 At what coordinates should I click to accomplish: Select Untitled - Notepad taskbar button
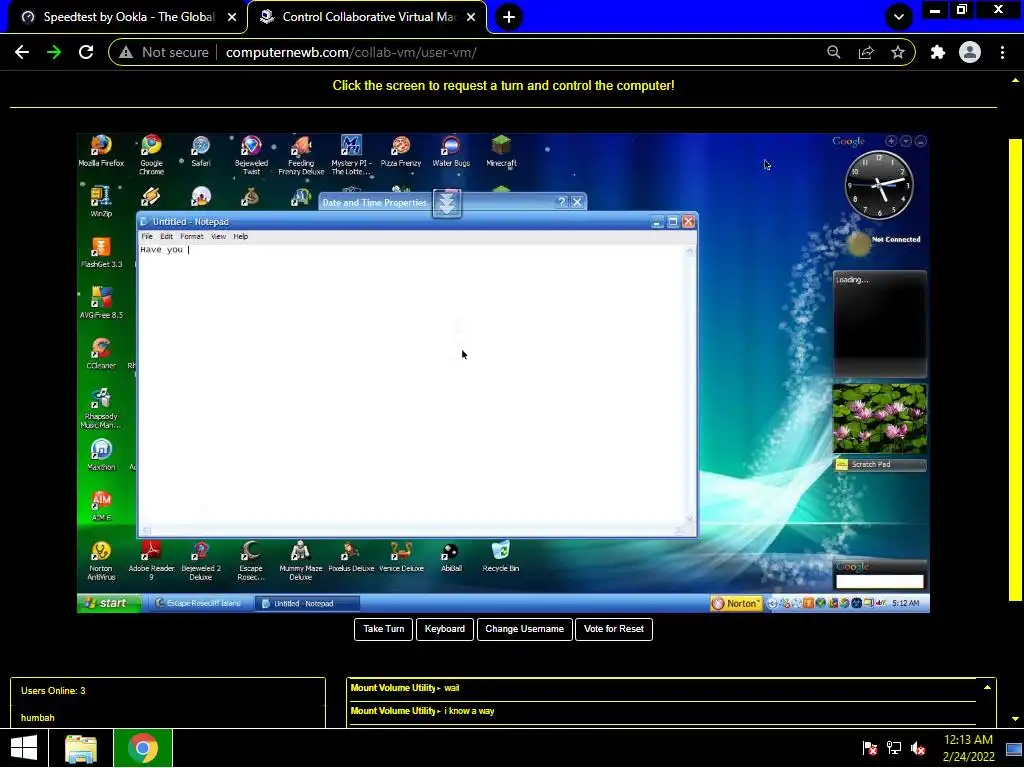click(x=307, y=603)
